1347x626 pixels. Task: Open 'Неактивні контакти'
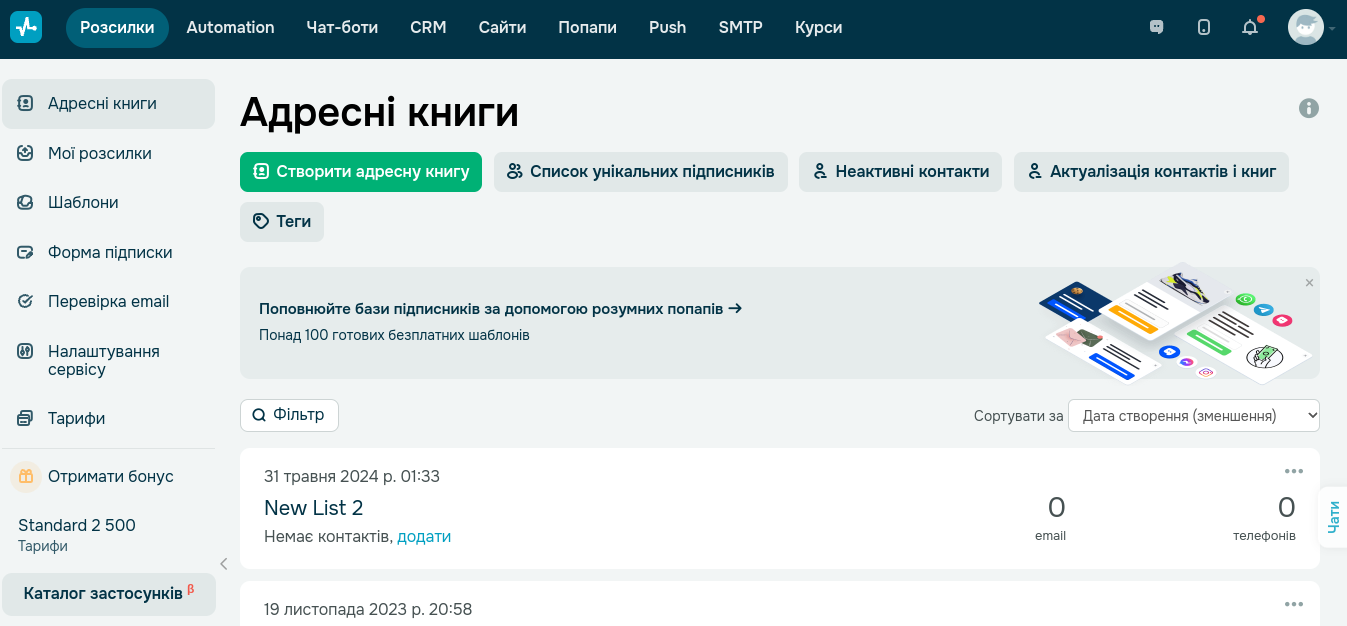pyautogui.click(x=899, y=172)
